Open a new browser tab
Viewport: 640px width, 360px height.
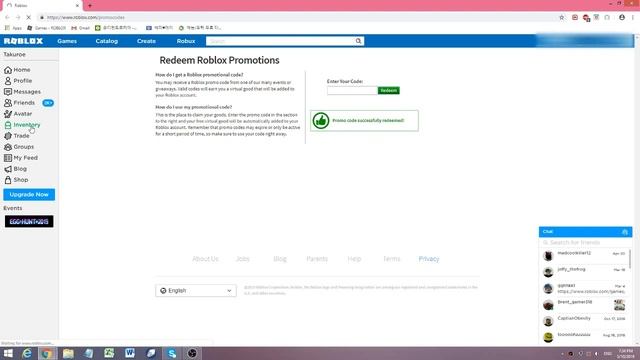90,6
